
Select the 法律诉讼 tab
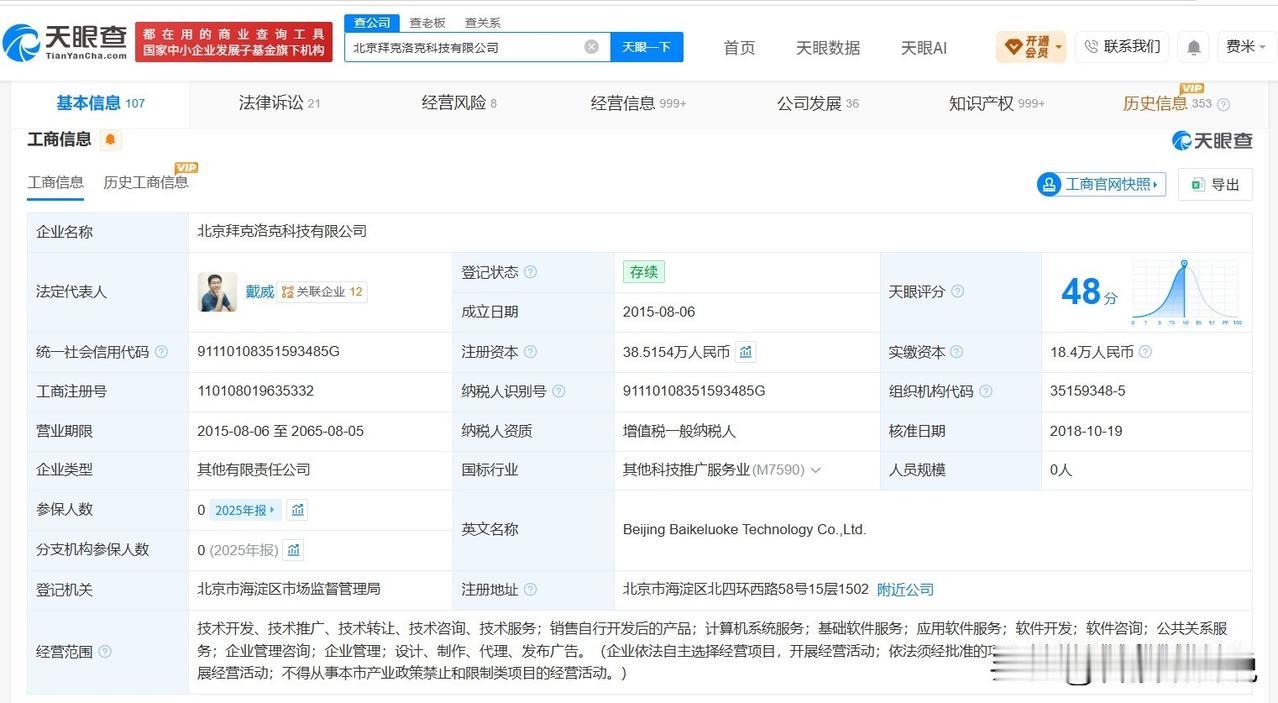coord(279,103)
